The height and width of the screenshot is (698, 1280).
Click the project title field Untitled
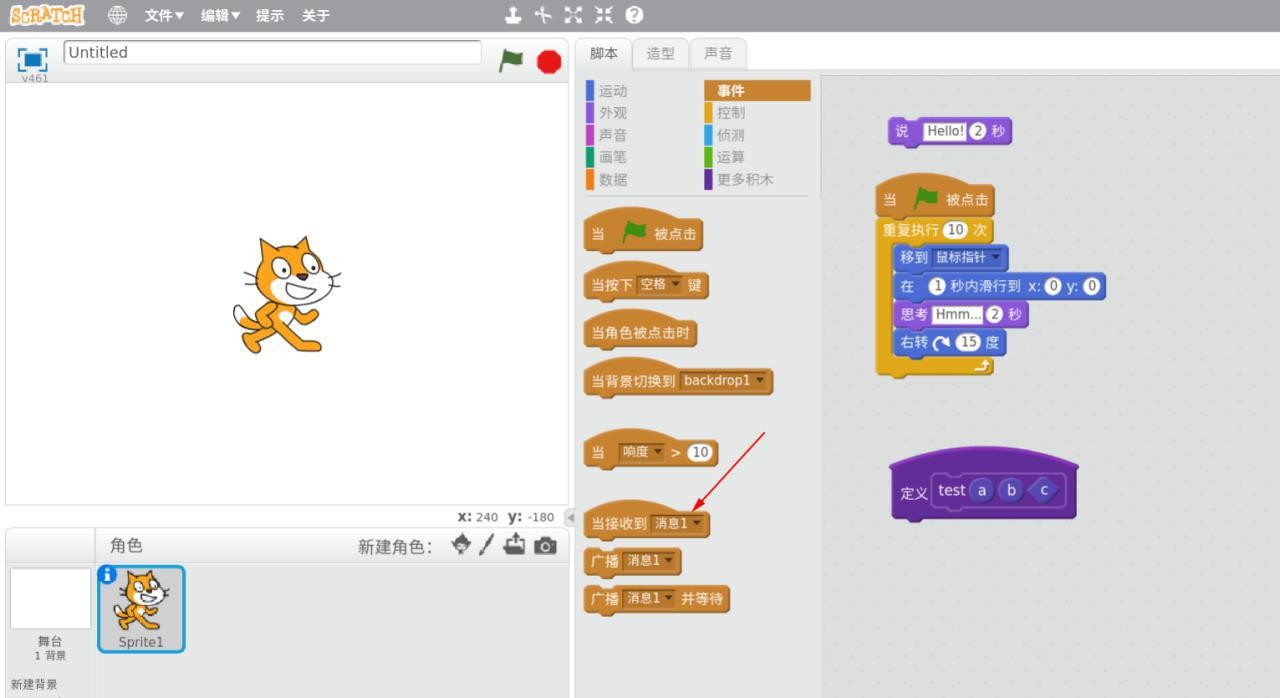click(x=272, y=53)
